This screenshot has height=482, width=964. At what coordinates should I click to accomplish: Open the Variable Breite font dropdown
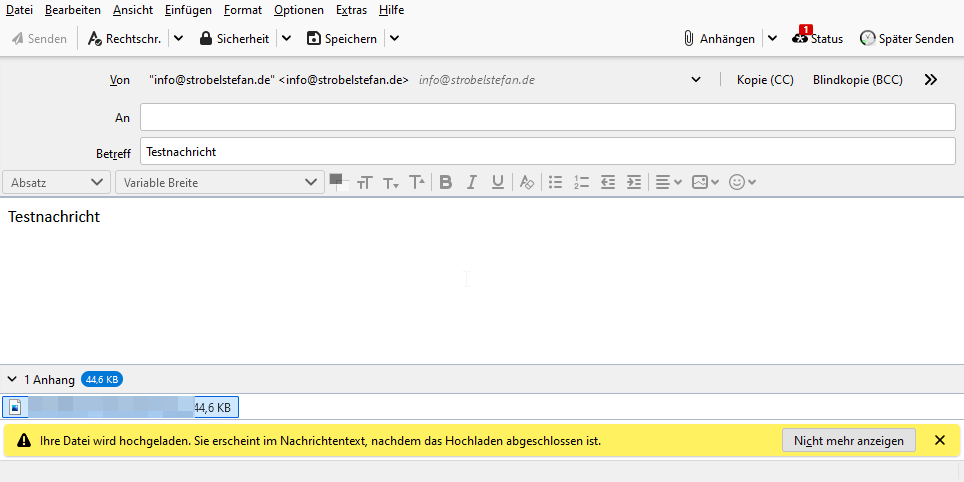(219, 182)
